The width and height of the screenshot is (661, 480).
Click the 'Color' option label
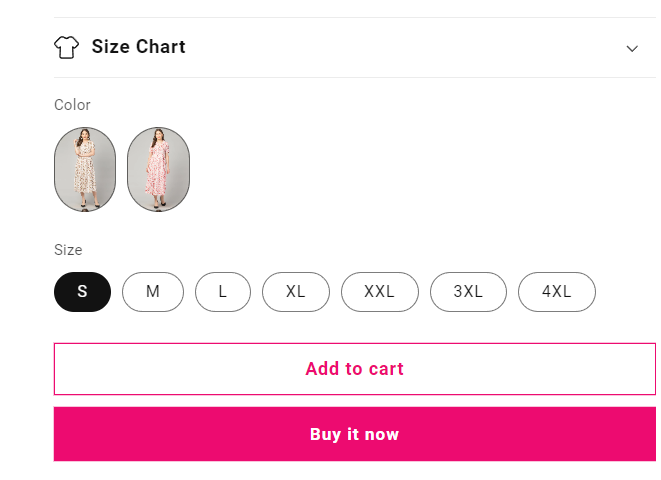click(x=72, y=105)
